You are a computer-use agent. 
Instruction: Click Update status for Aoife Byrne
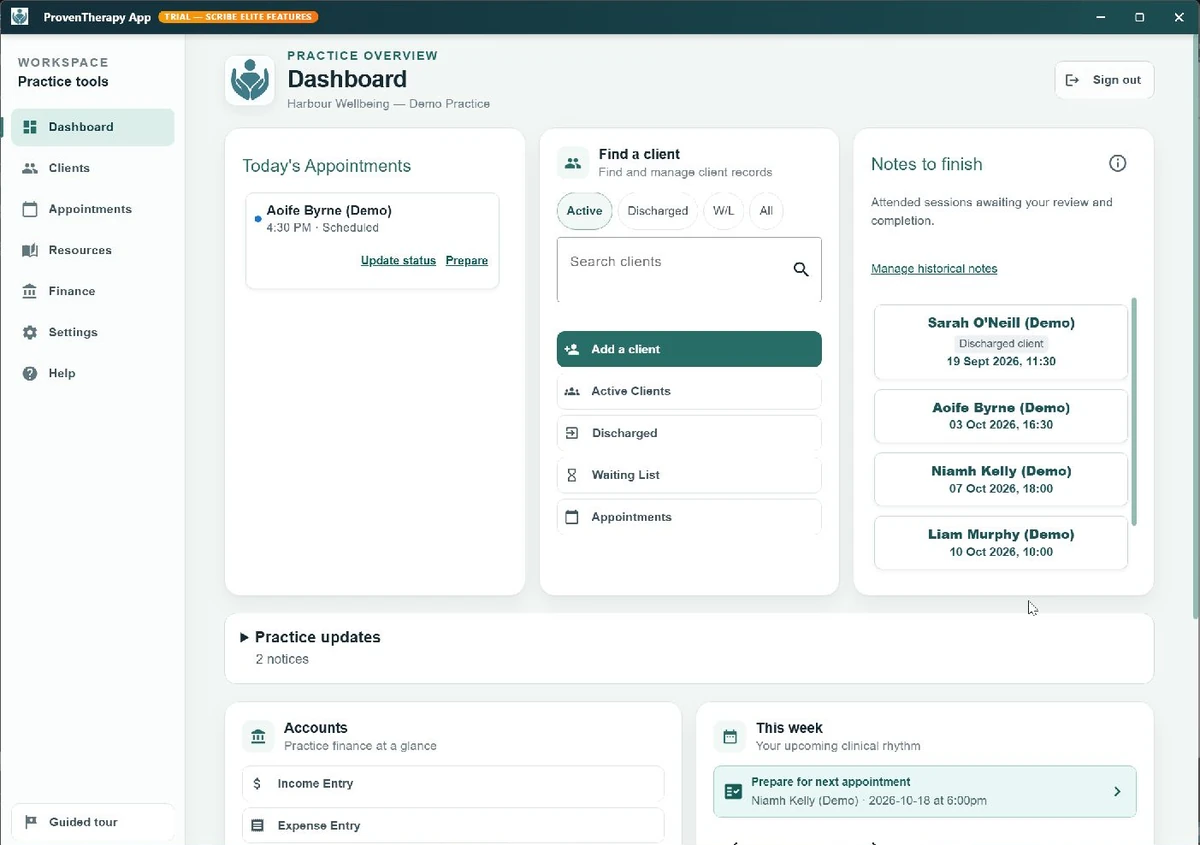tap(398, 261)
